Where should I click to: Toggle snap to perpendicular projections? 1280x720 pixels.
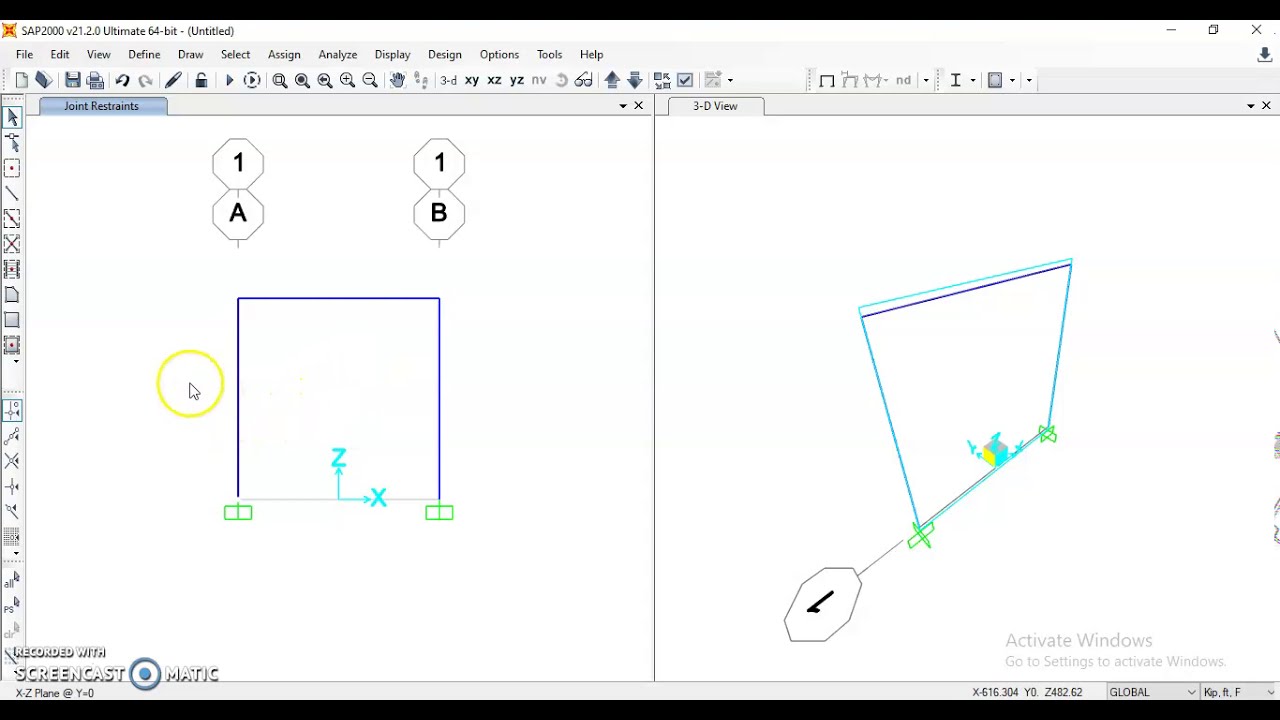click(12, 486)
